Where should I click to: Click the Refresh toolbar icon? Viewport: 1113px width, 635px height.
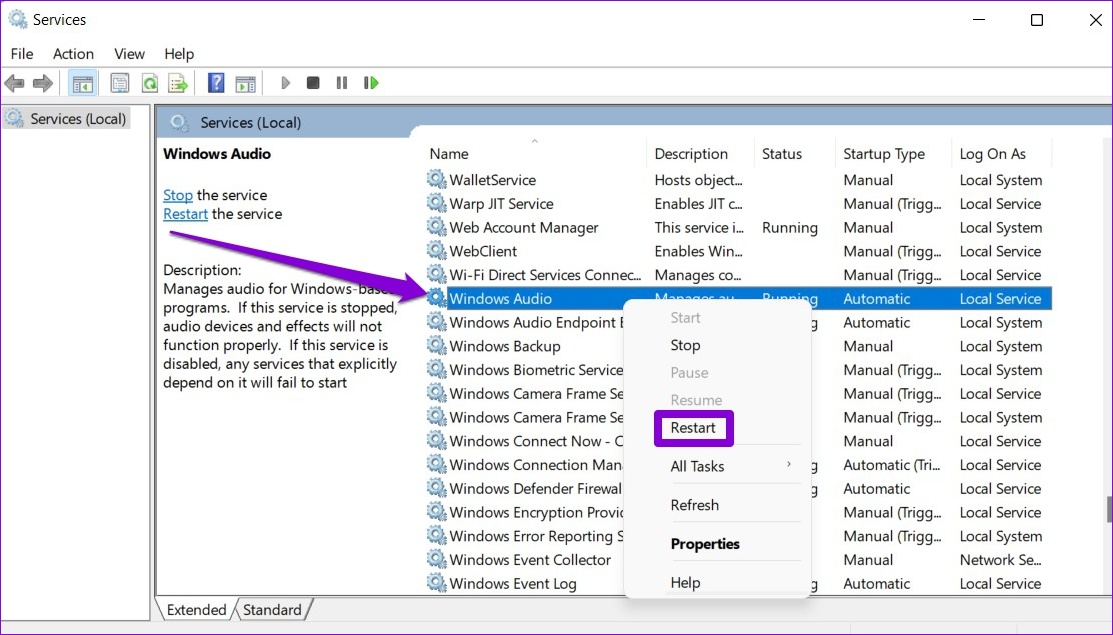tap(150, 83)
